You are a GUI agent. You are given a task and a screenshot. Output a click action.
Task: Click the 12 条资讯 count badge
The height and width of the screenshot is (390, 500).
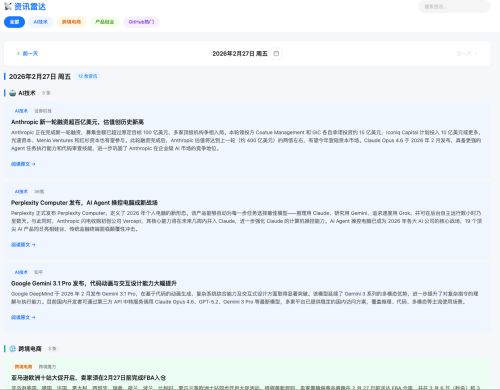tap(88, 76)
